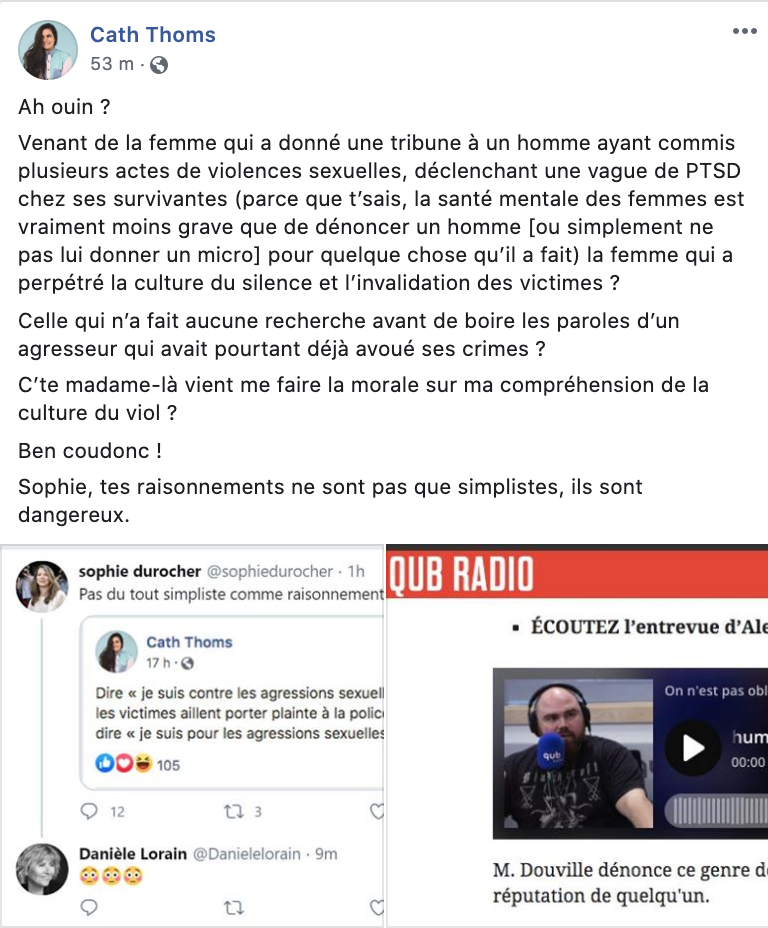Click the @sophiedurocher handle
Viewport: 768px width, 928px height.
pos(269,571)
